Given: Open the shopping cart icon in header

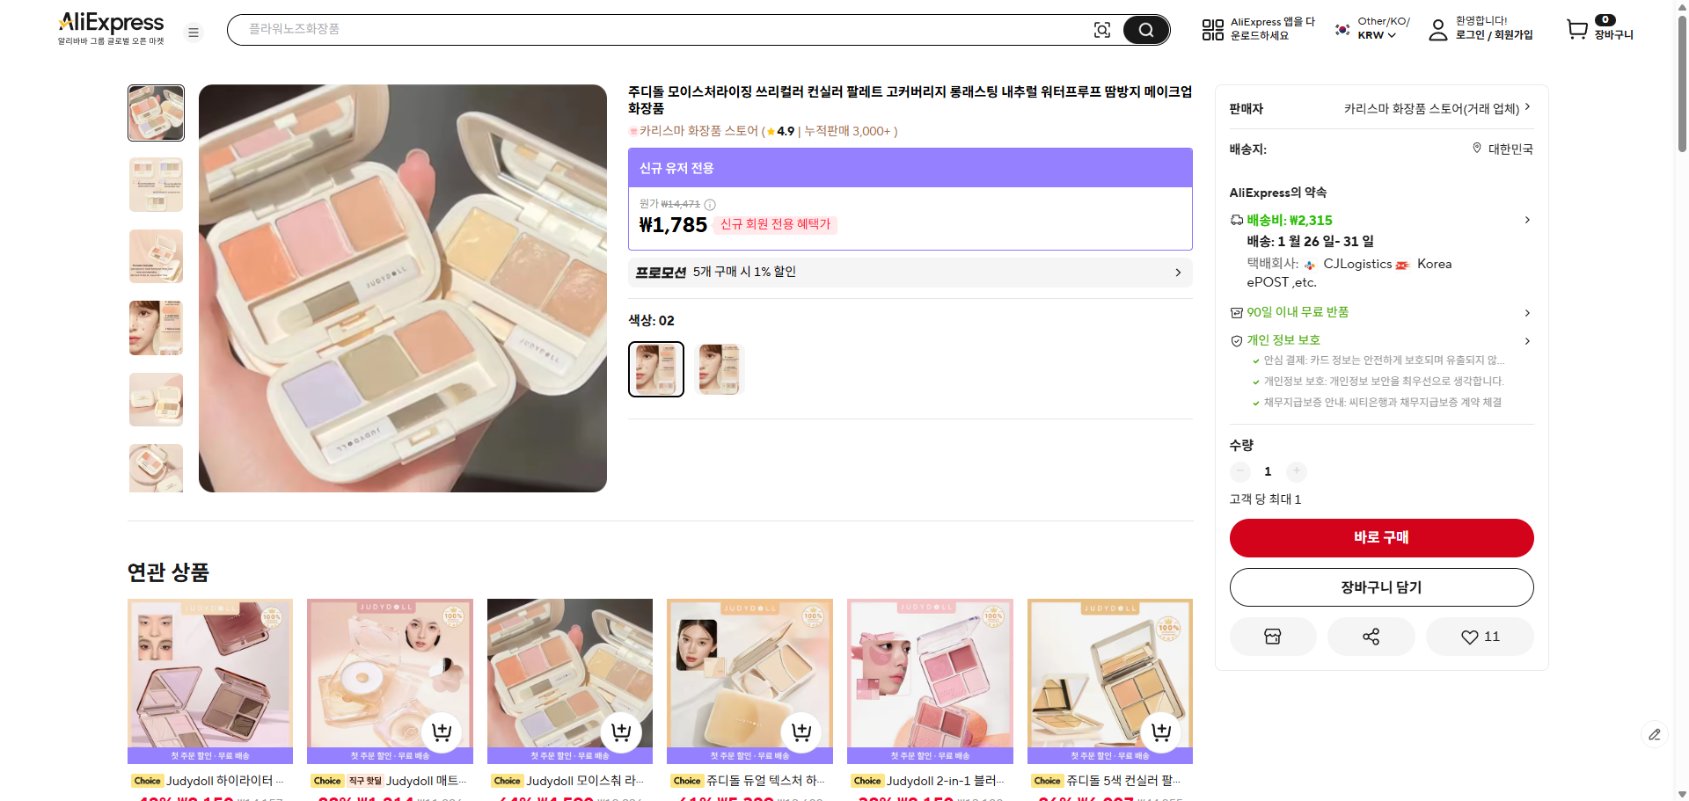Looking at the screenshot, I should tap(1577, 29).
